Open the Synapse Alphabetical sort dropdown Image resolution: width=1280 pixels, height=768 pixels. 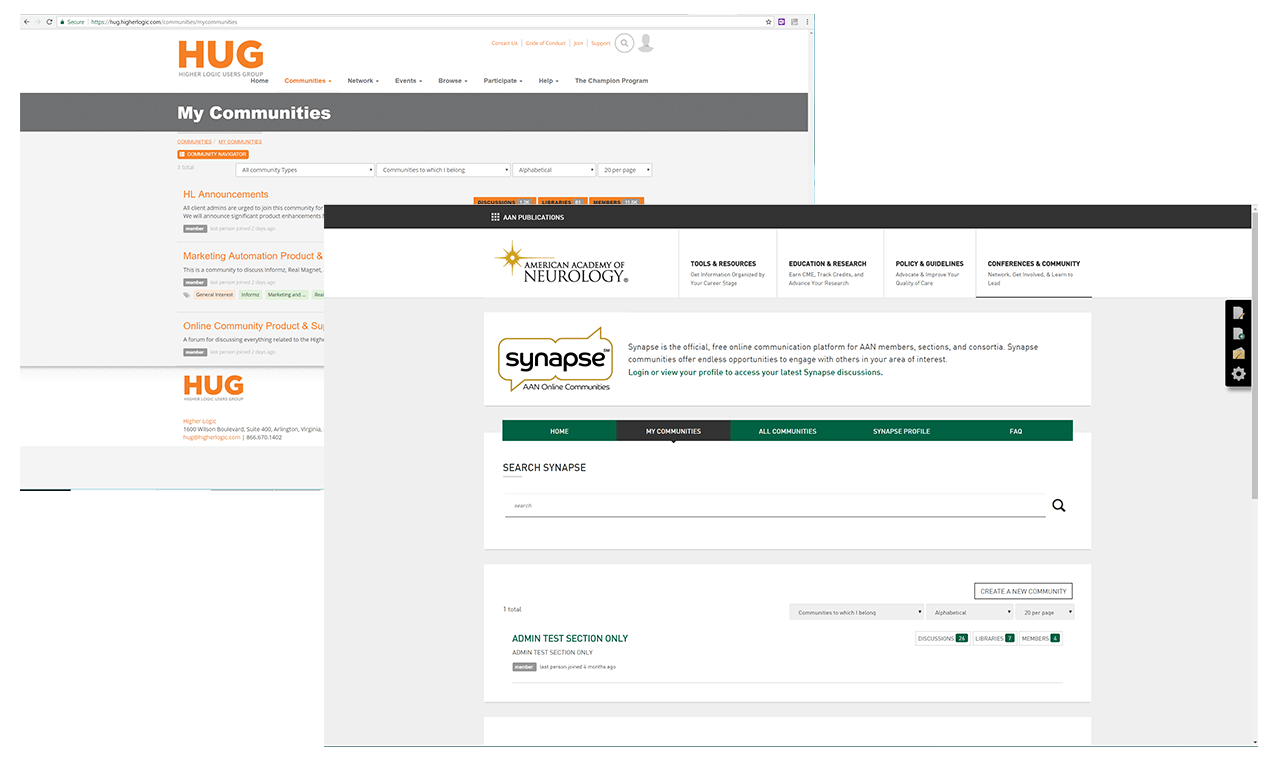[970, 612]
